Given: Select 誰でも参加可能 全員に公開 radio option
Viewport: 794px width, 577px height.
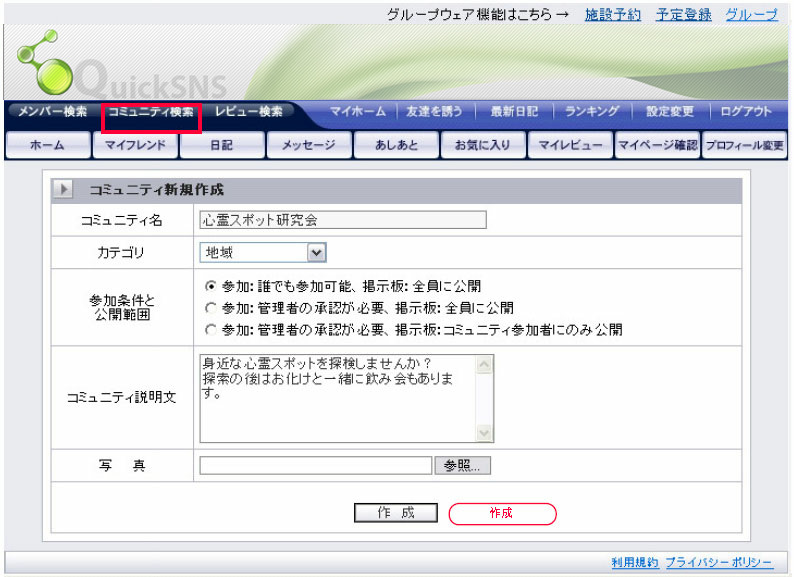Looking at the screenshot, I should [210, 286].
